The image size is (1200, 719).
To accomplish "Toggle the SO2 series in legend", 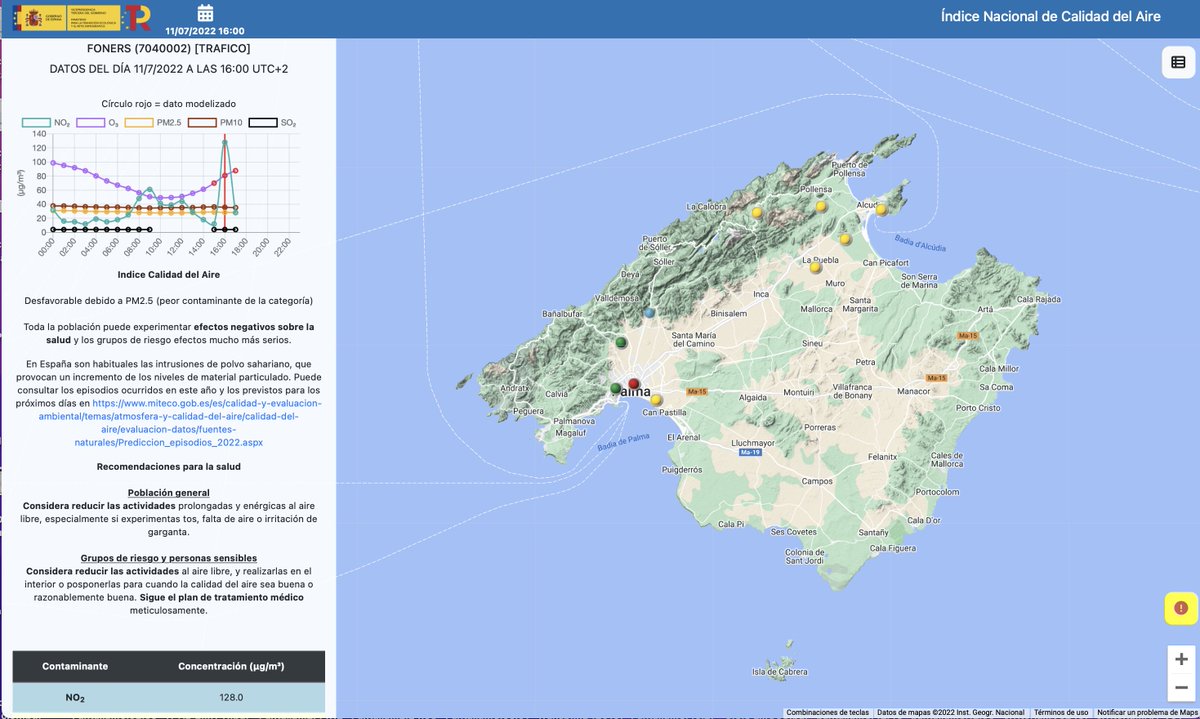I will pyautogui.click(x=273, y=122).
